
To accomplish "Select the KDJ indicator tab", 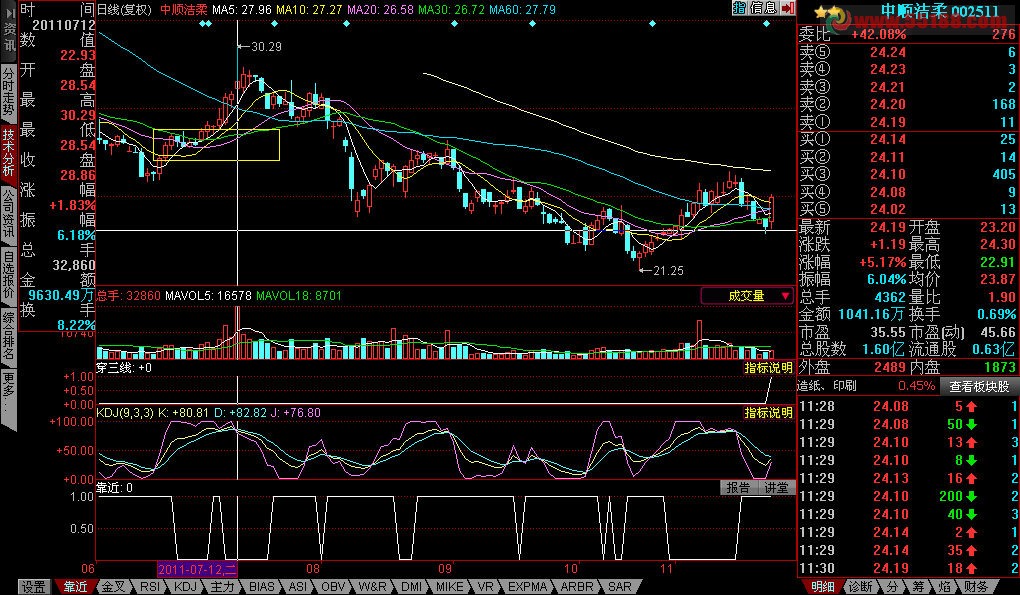I will point(185,587).
